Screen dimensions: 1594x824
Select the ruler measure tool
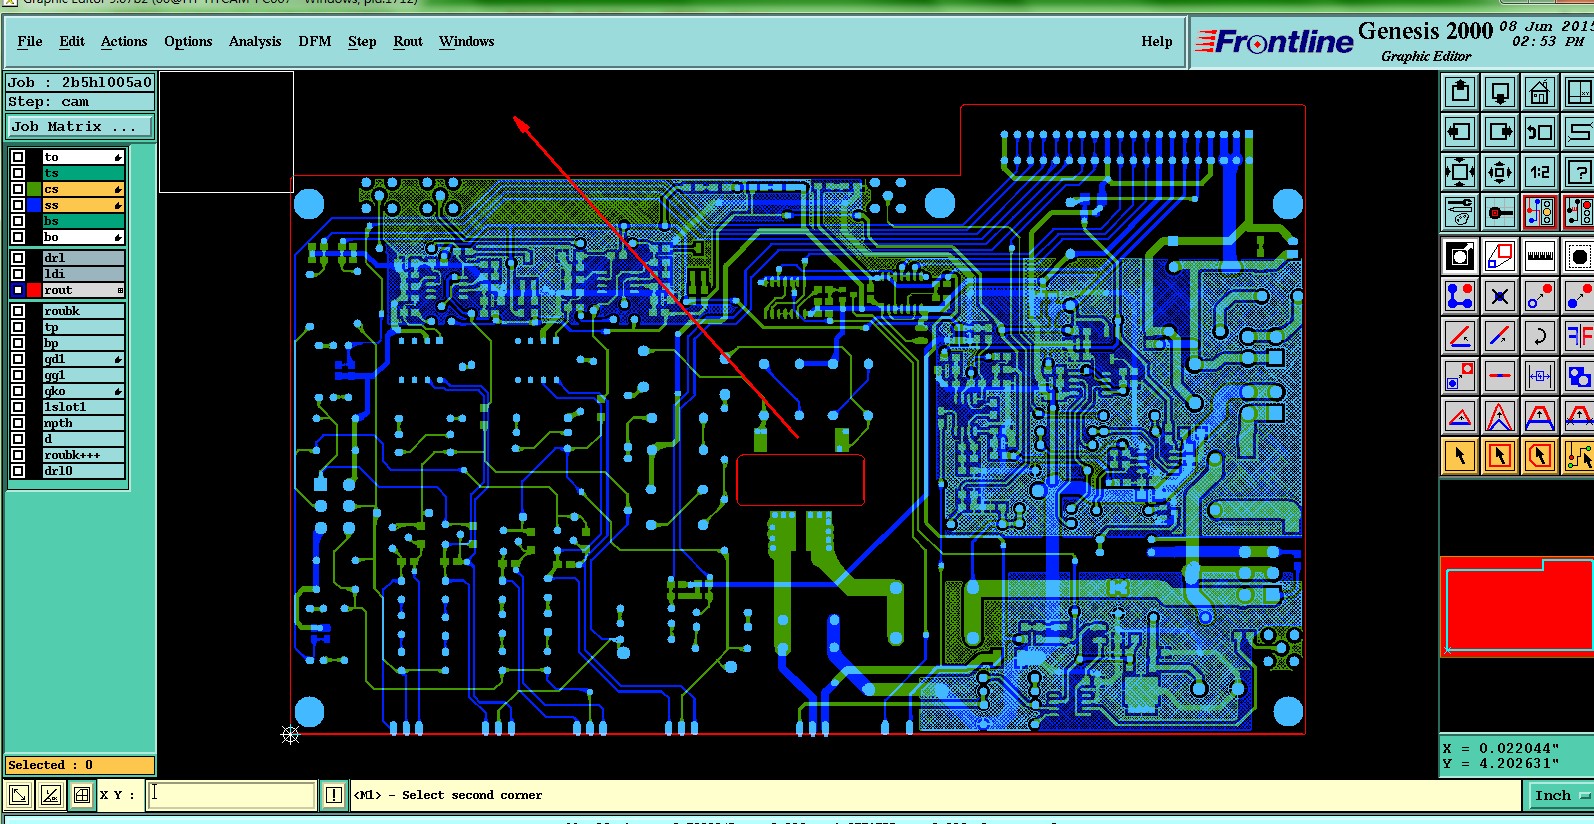tap(1540, 256)
